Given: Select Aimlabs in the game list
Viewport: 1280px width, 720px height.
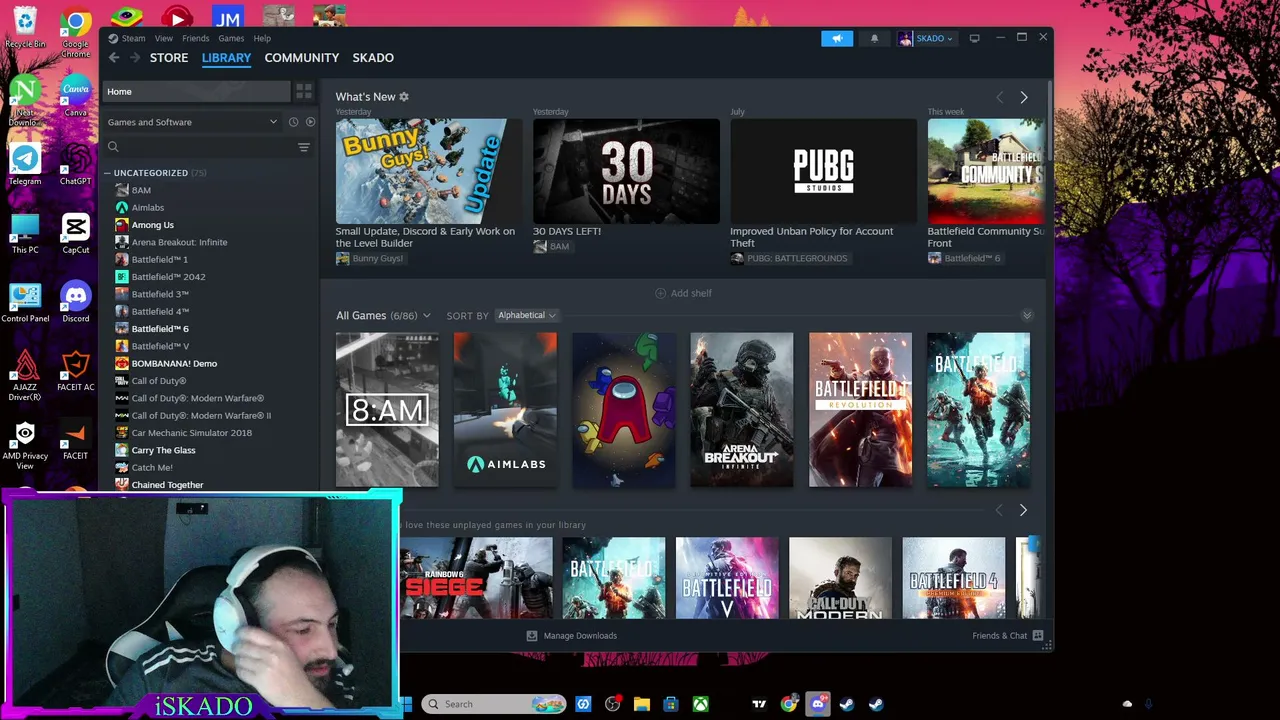Looking at the screenshot, I should coord(147,208).
